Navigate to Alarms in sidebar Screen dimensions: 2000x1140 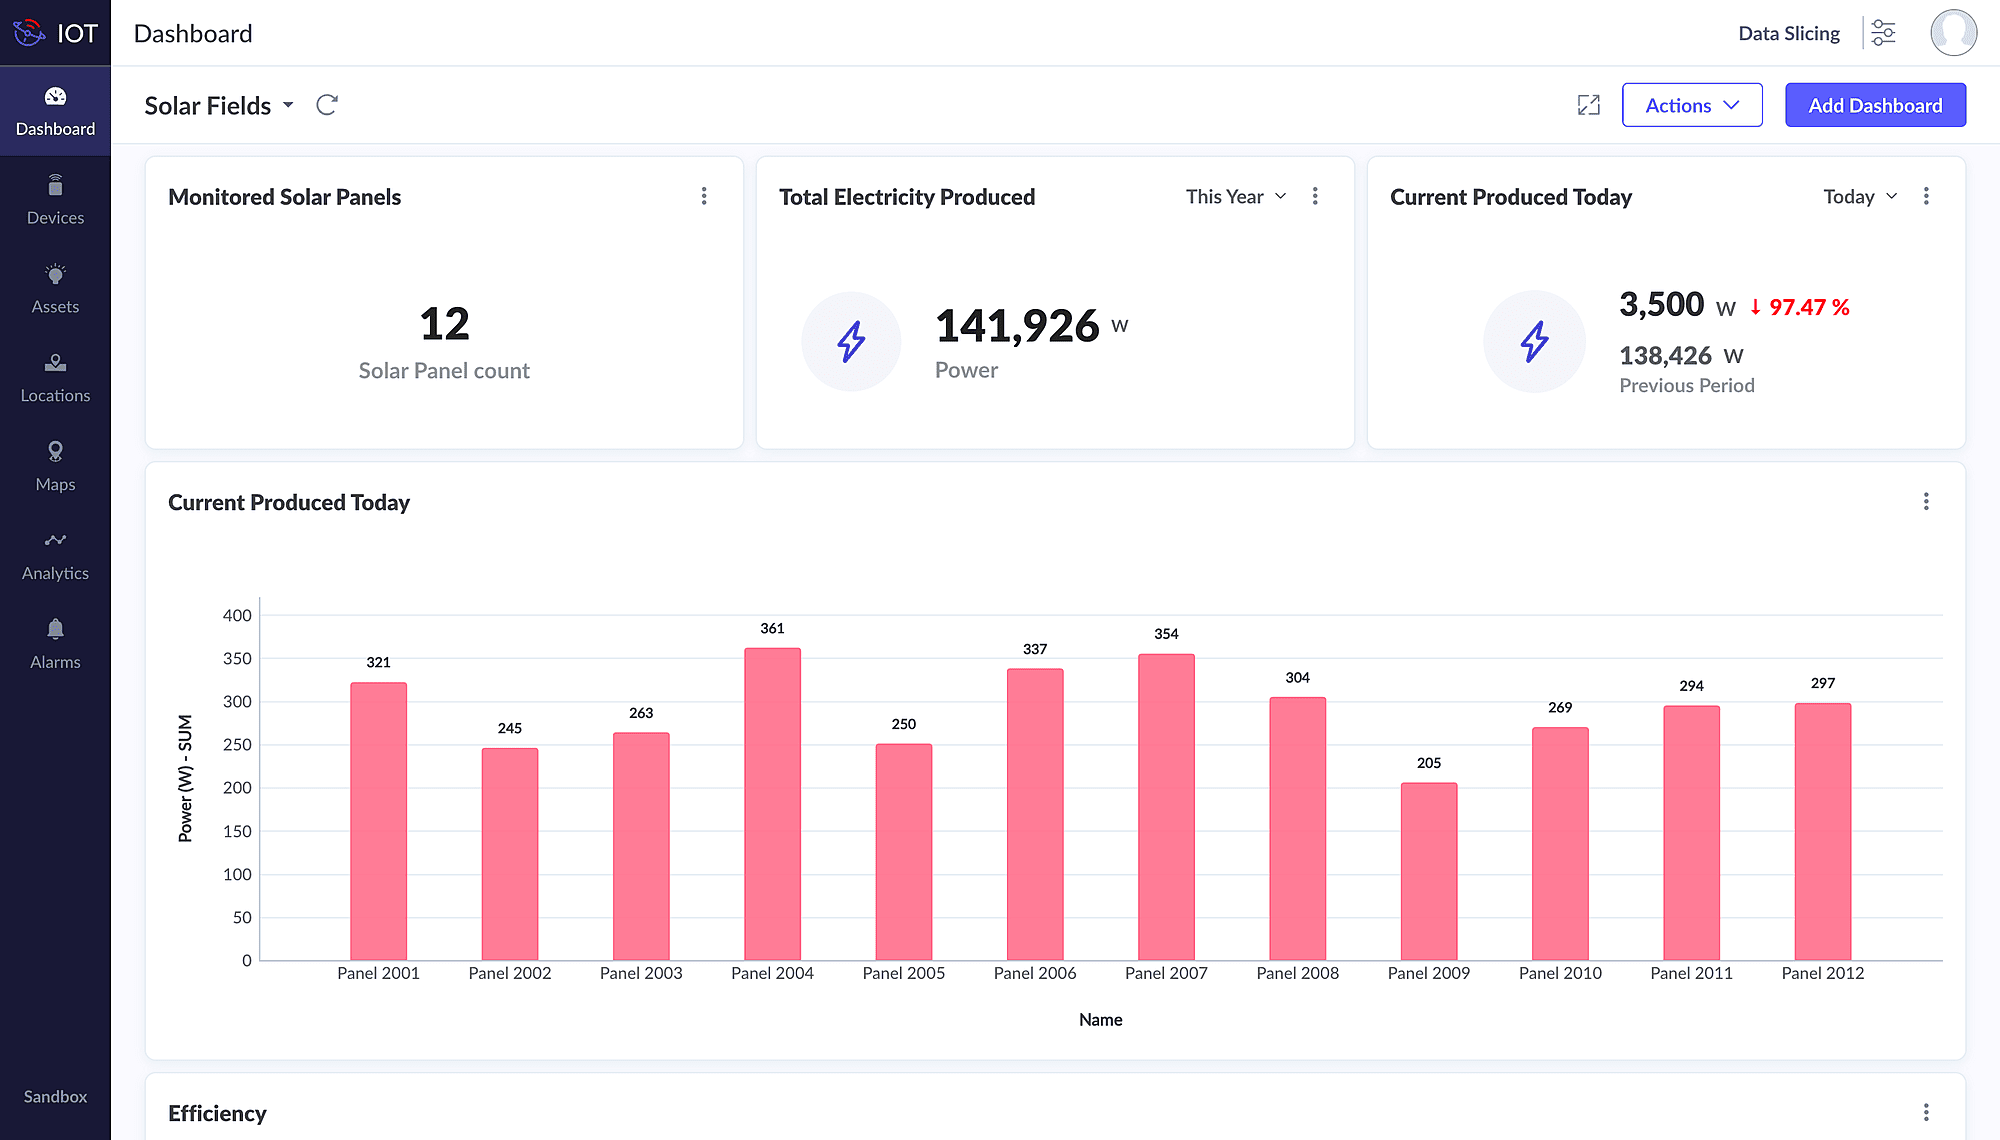pyautogui.click(x=55, y=645)
